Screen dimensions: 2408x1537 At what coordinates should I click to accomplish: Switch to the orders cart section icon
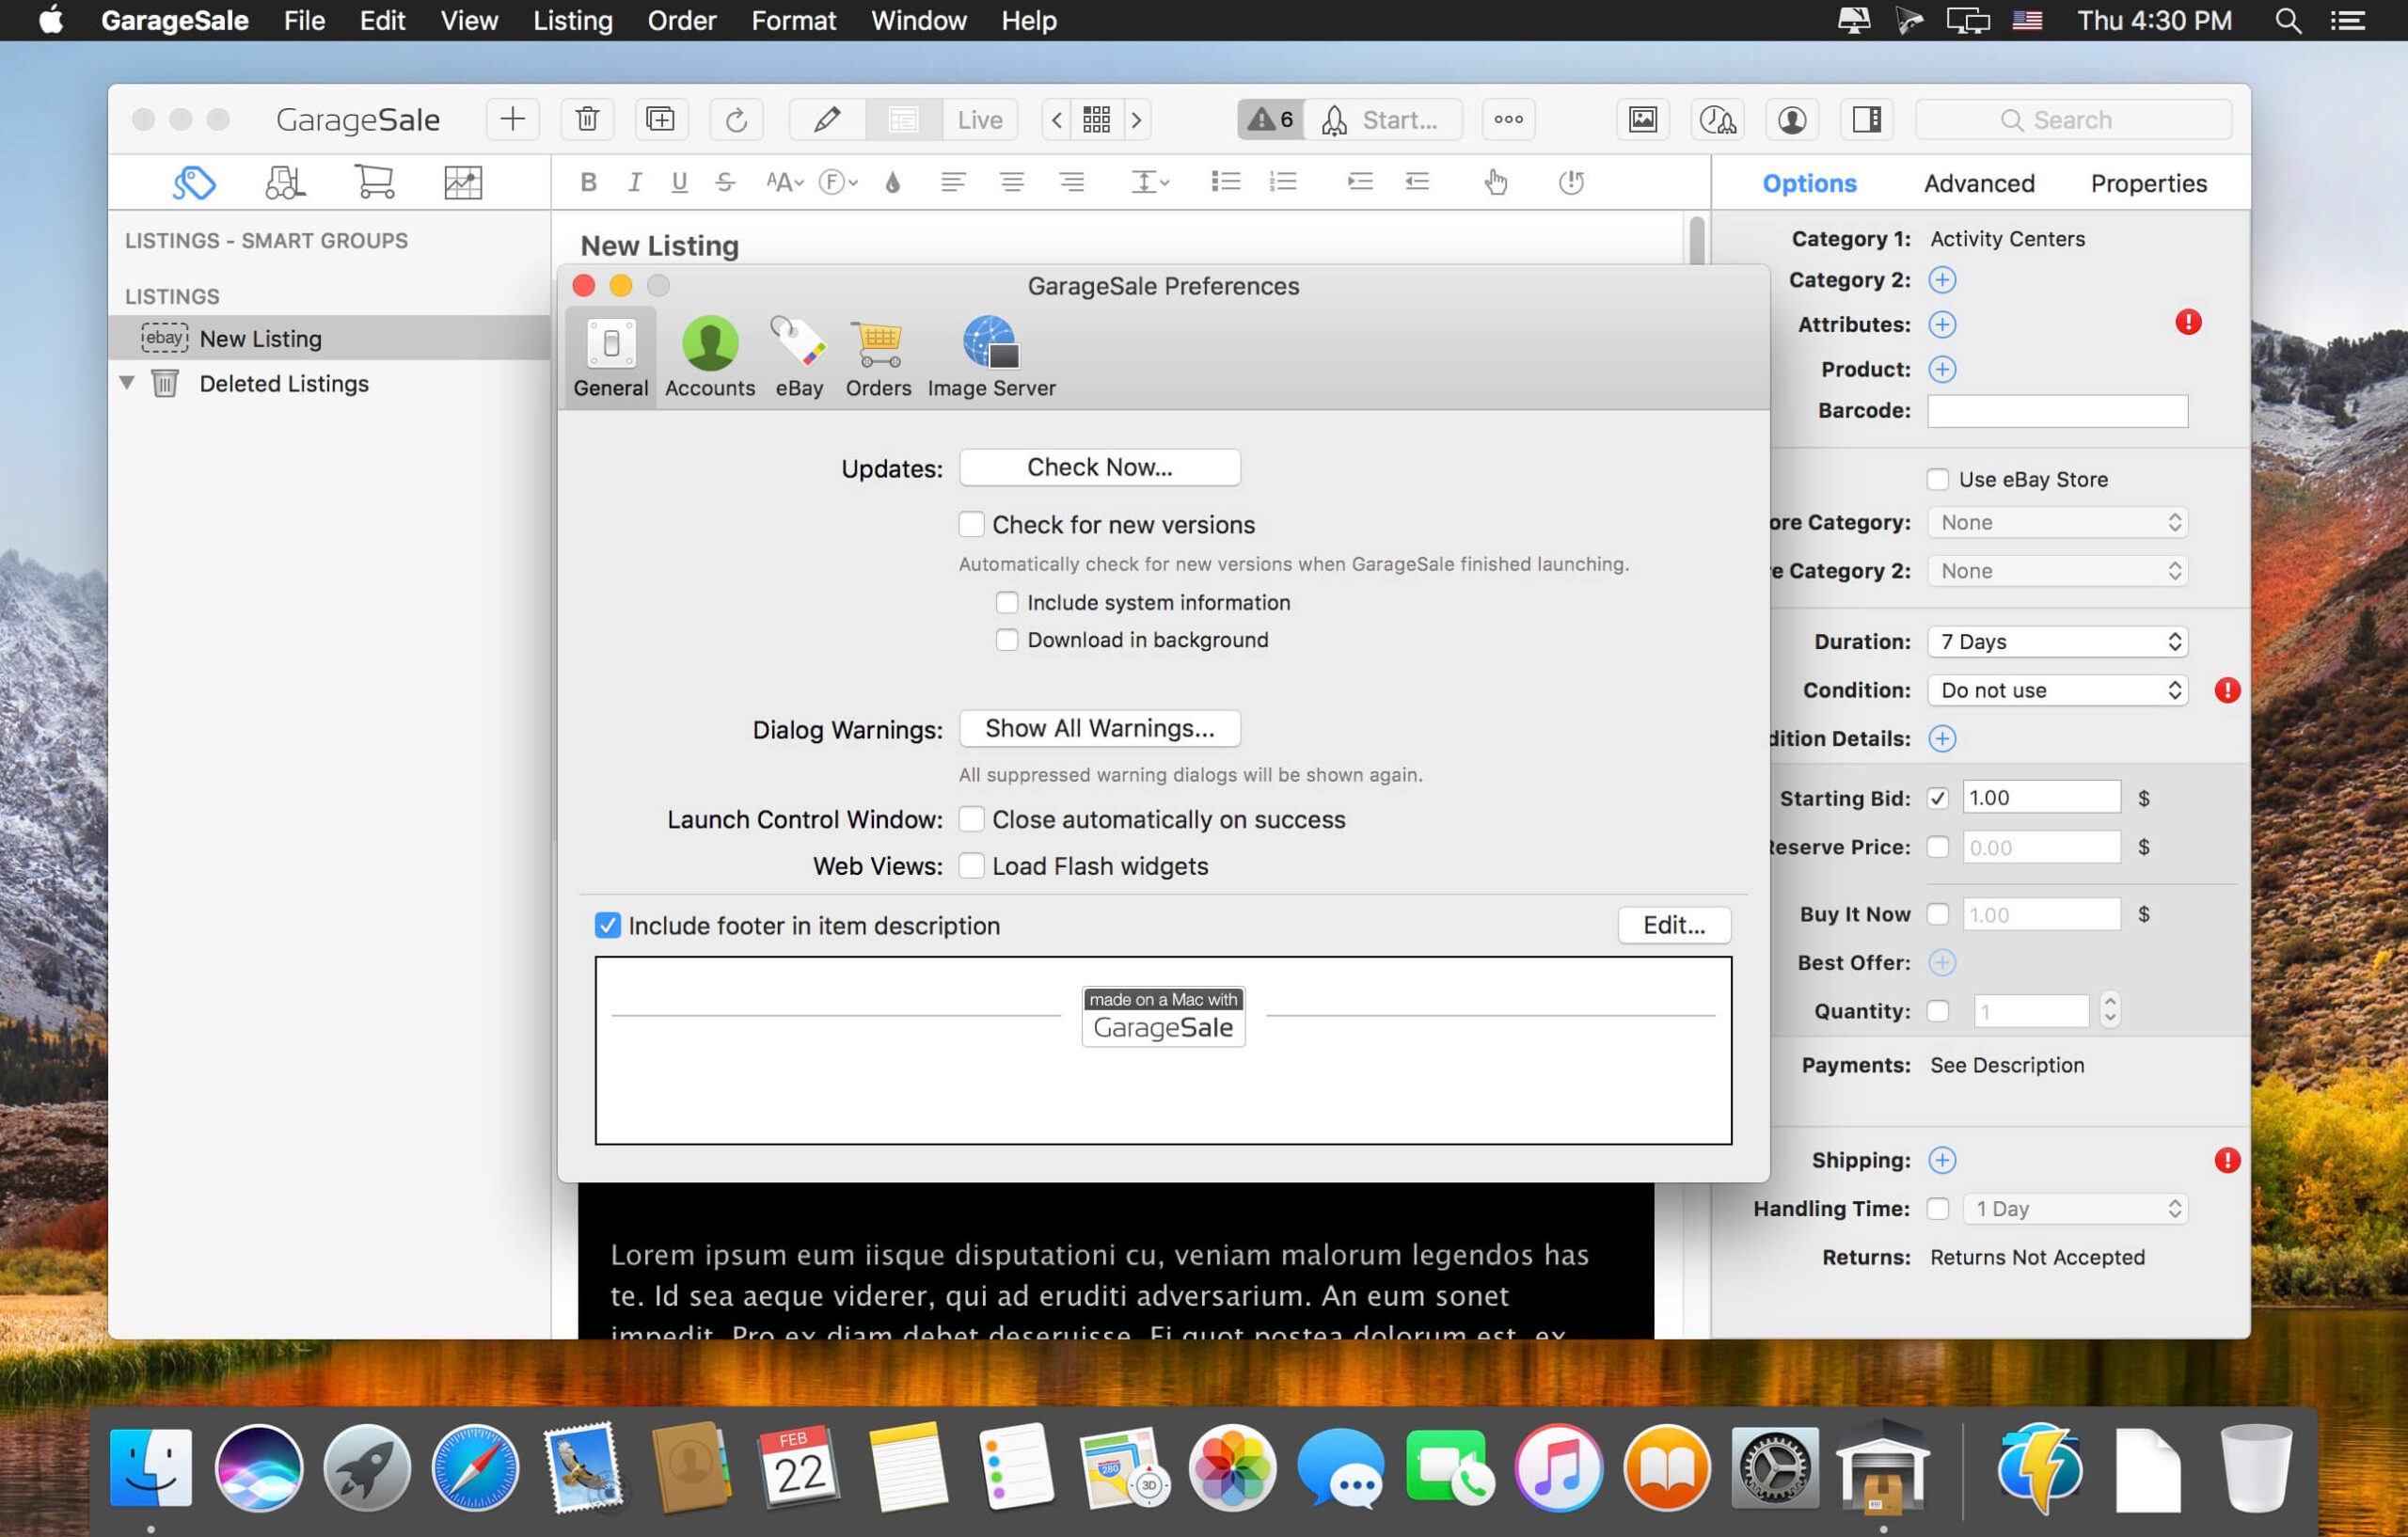[374, 182]
